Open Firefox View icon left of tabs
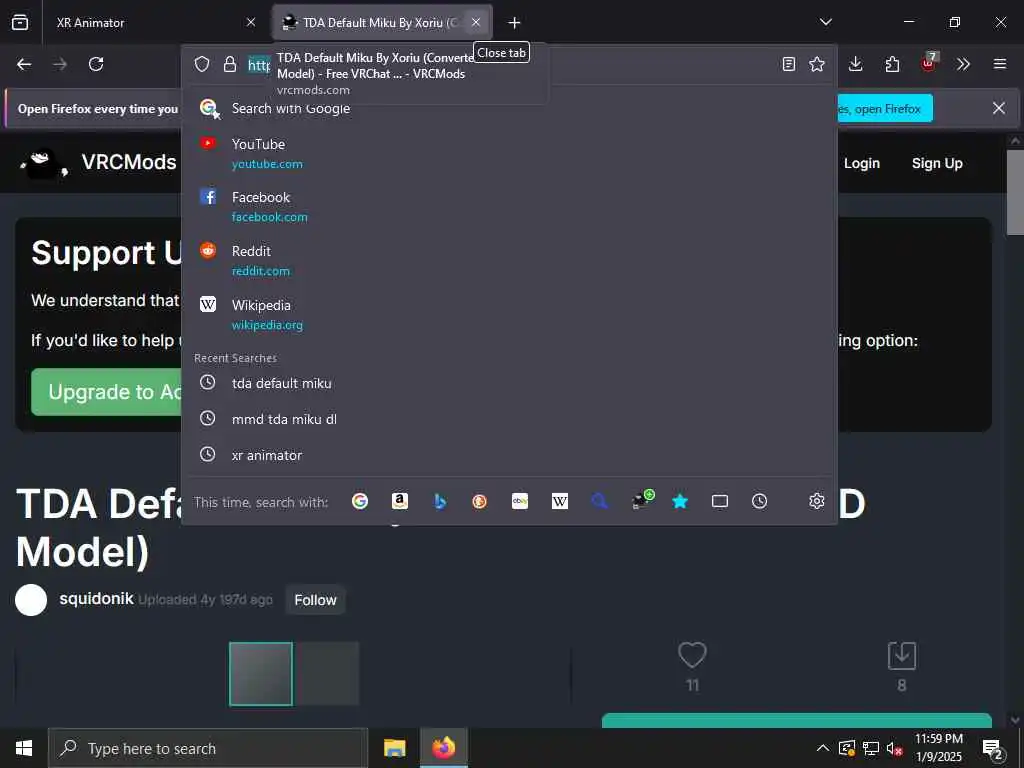The height and width of the screenshot is (768, 1024). coord(20,22)
